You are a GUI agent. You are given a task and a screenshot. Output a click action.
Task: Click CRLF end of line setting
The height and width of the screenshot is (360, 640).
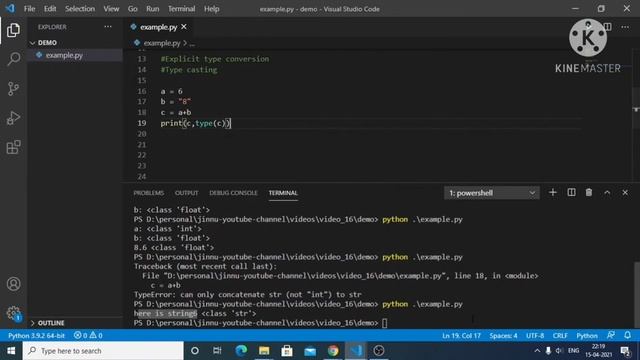[560, 336]
